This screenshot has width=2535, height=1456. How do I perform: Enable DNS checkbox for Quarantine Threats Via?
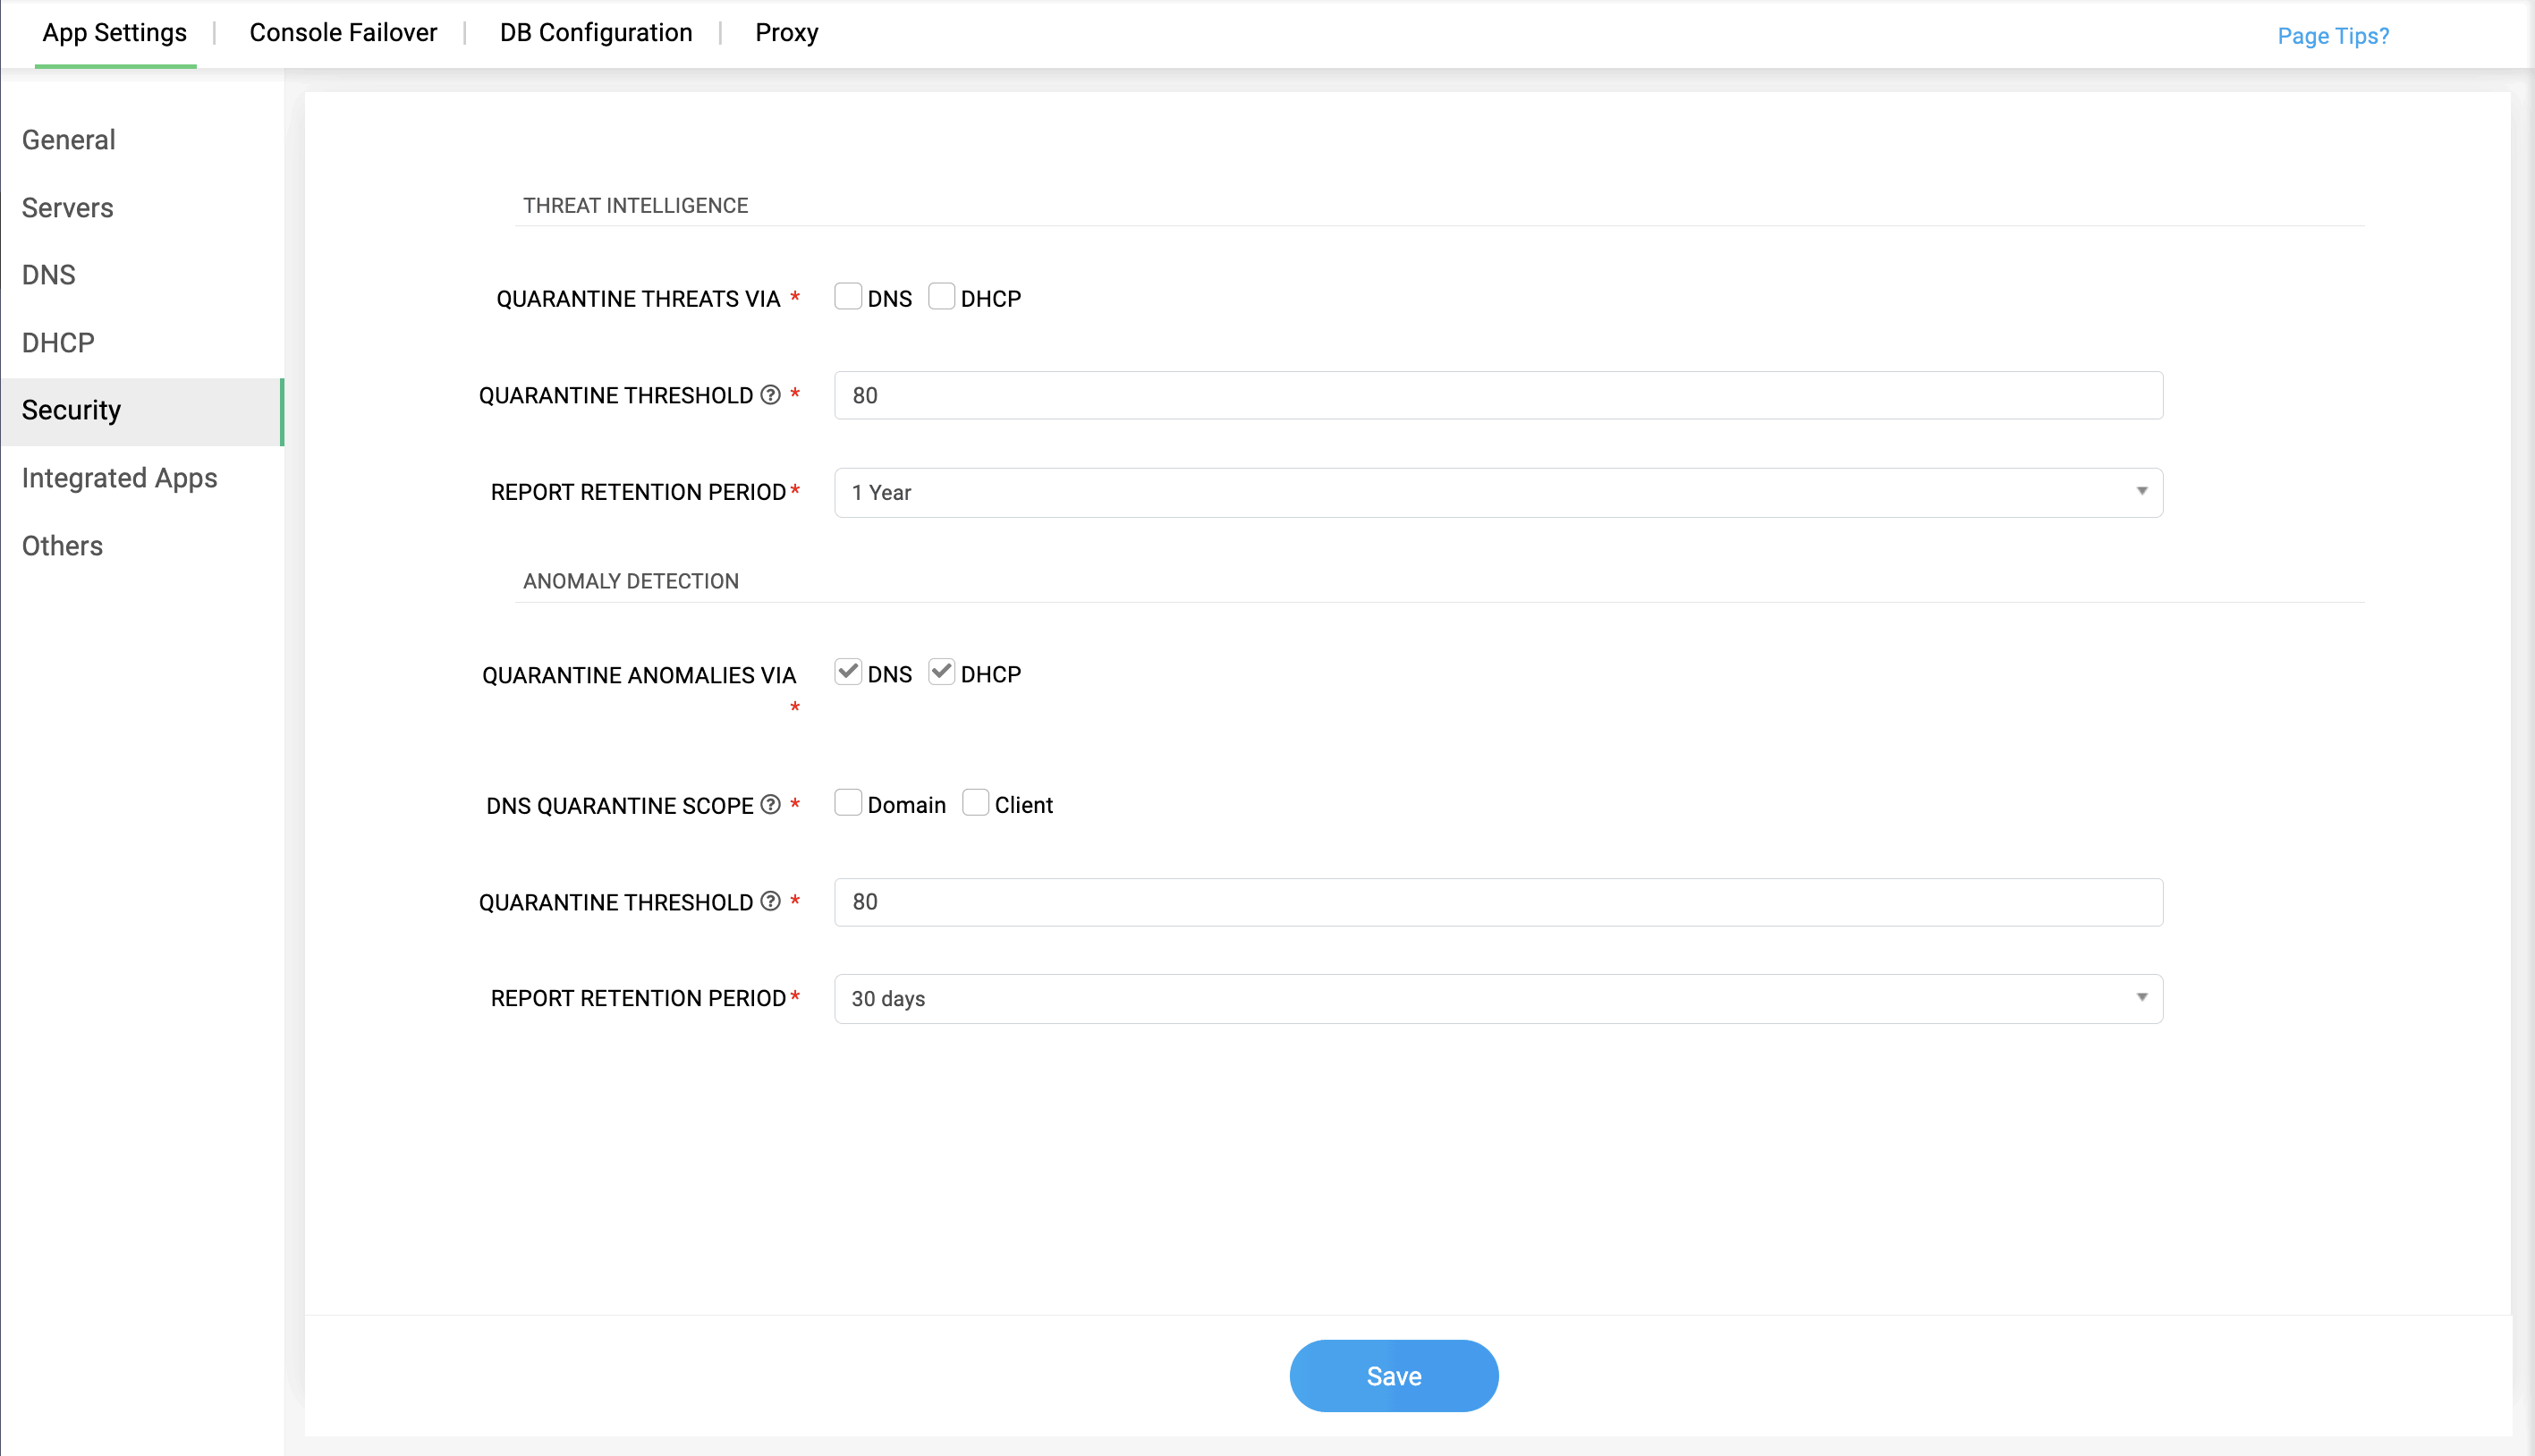[x=848, y=297]
